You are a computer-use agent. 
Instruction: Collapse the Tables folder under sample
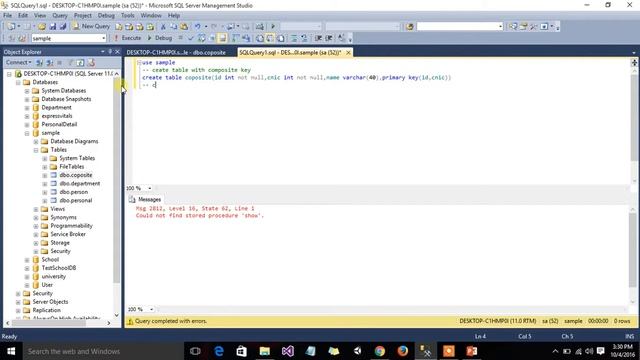pyautogui.click(x=36, y=150)
